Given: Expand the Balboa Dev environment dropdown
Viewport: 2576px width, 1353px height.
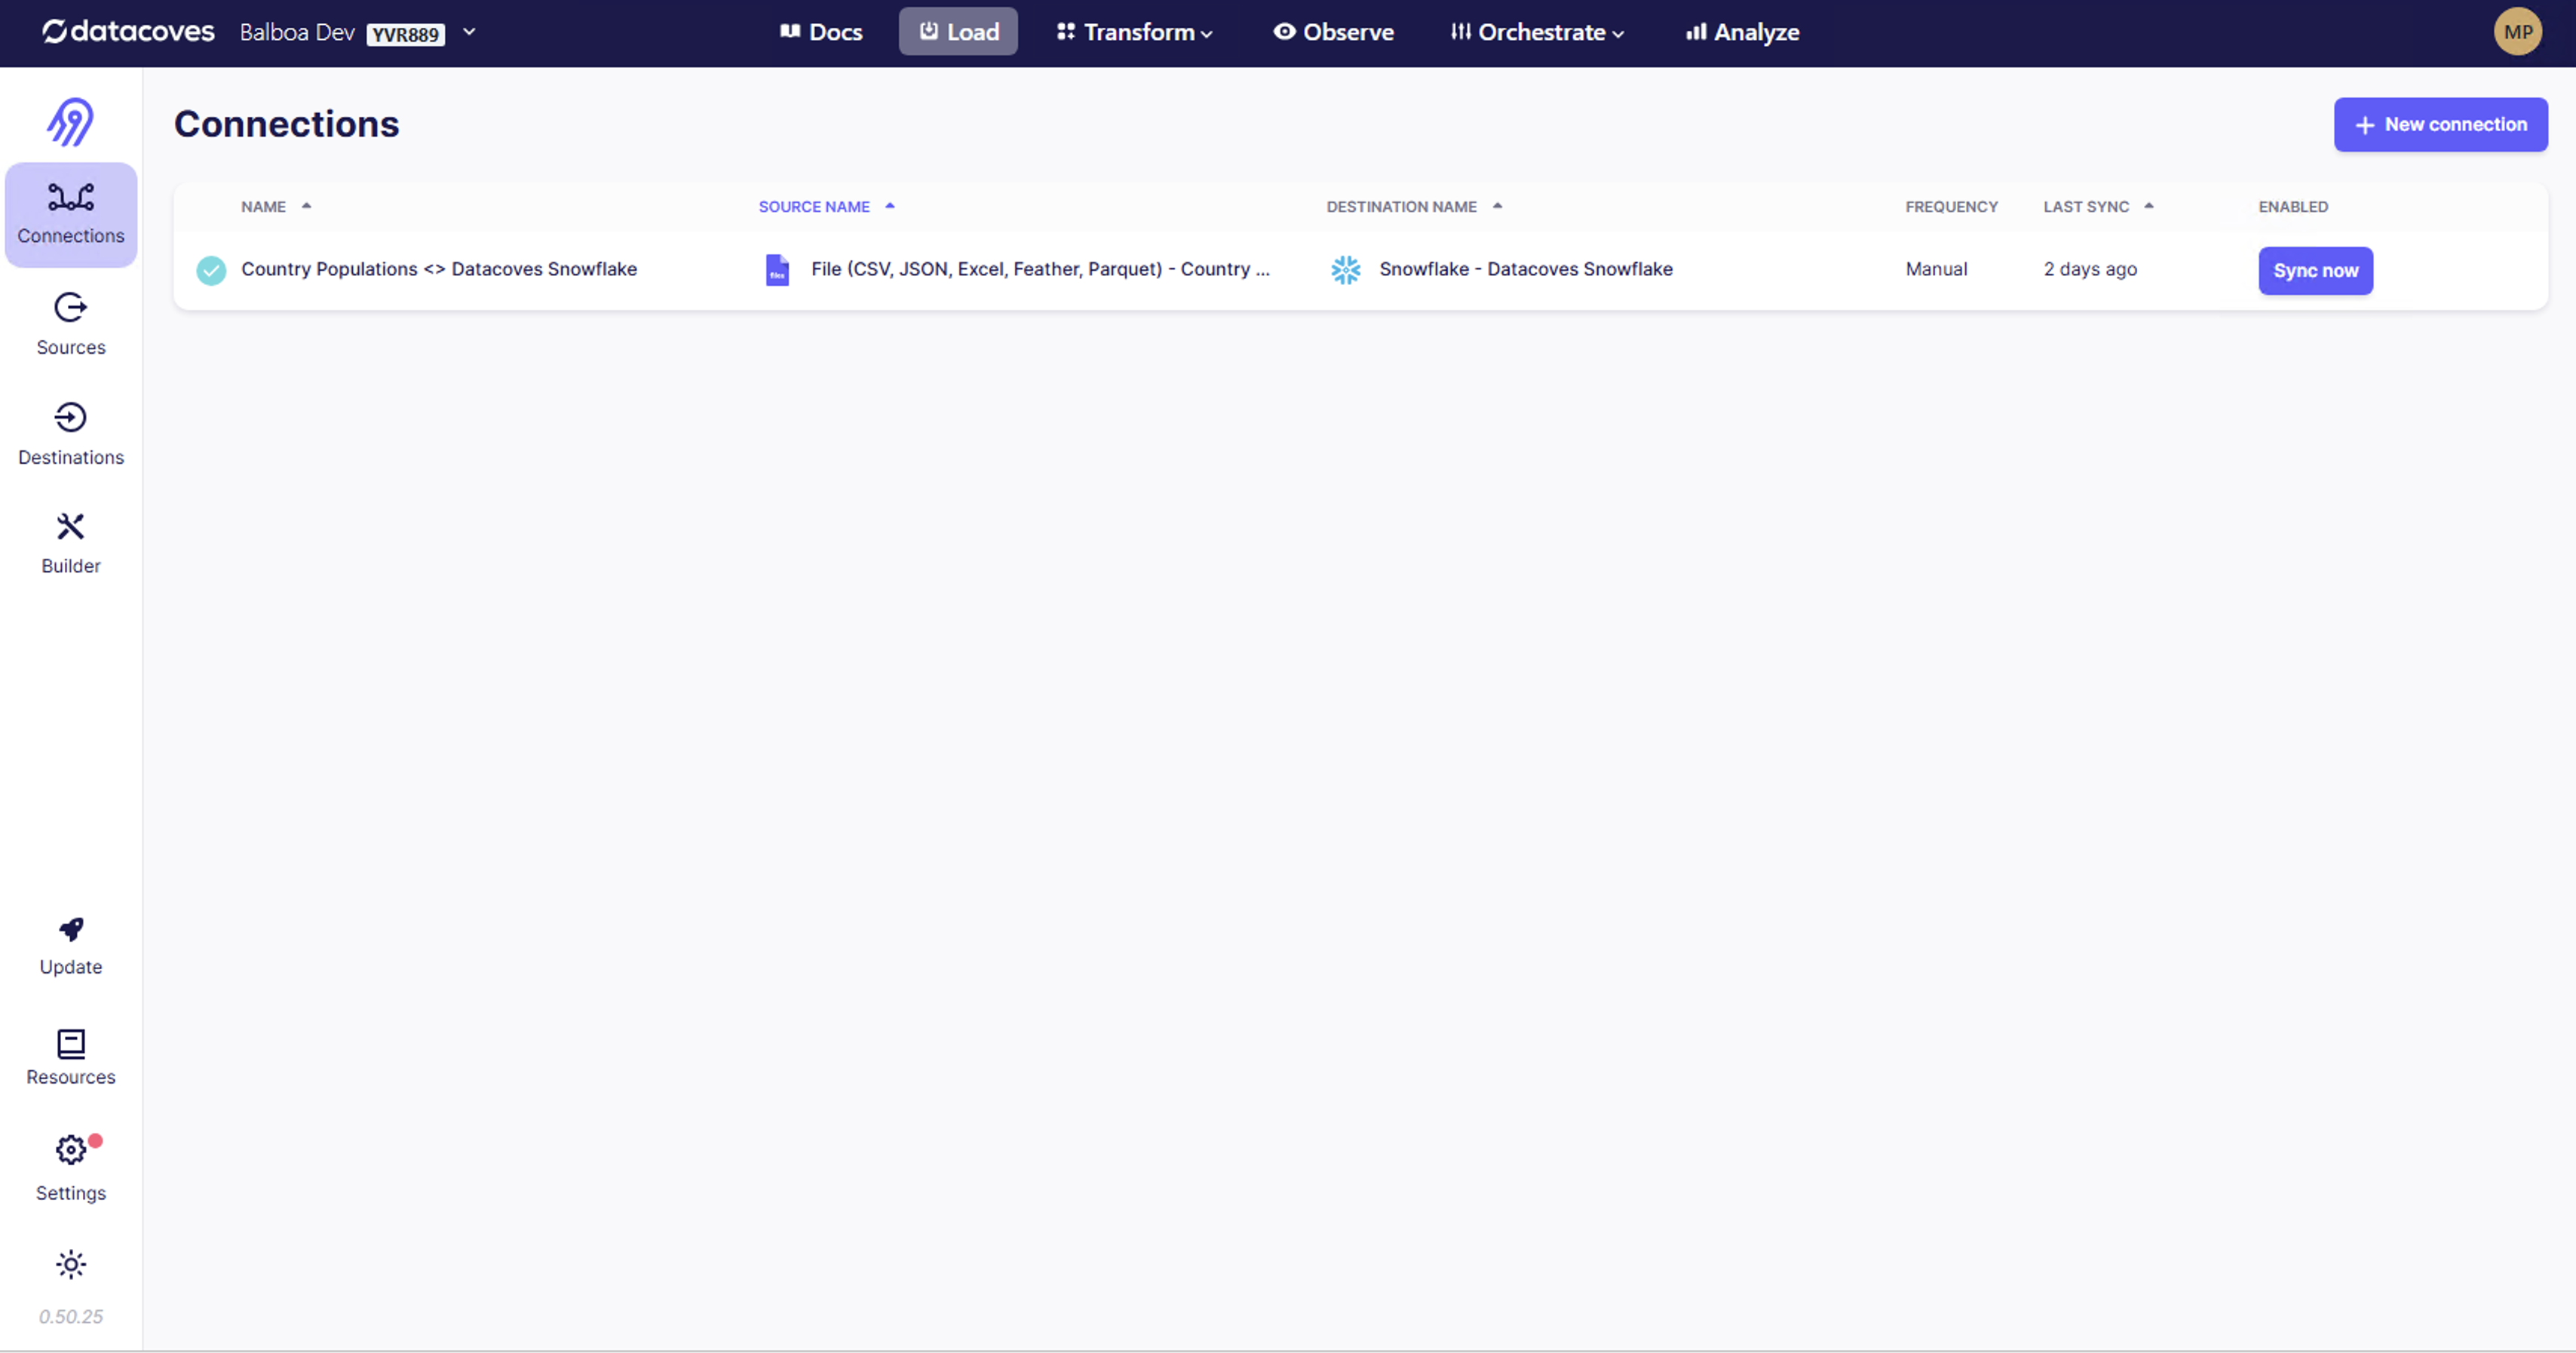Looking at the screenshot, I should point(469,32).
